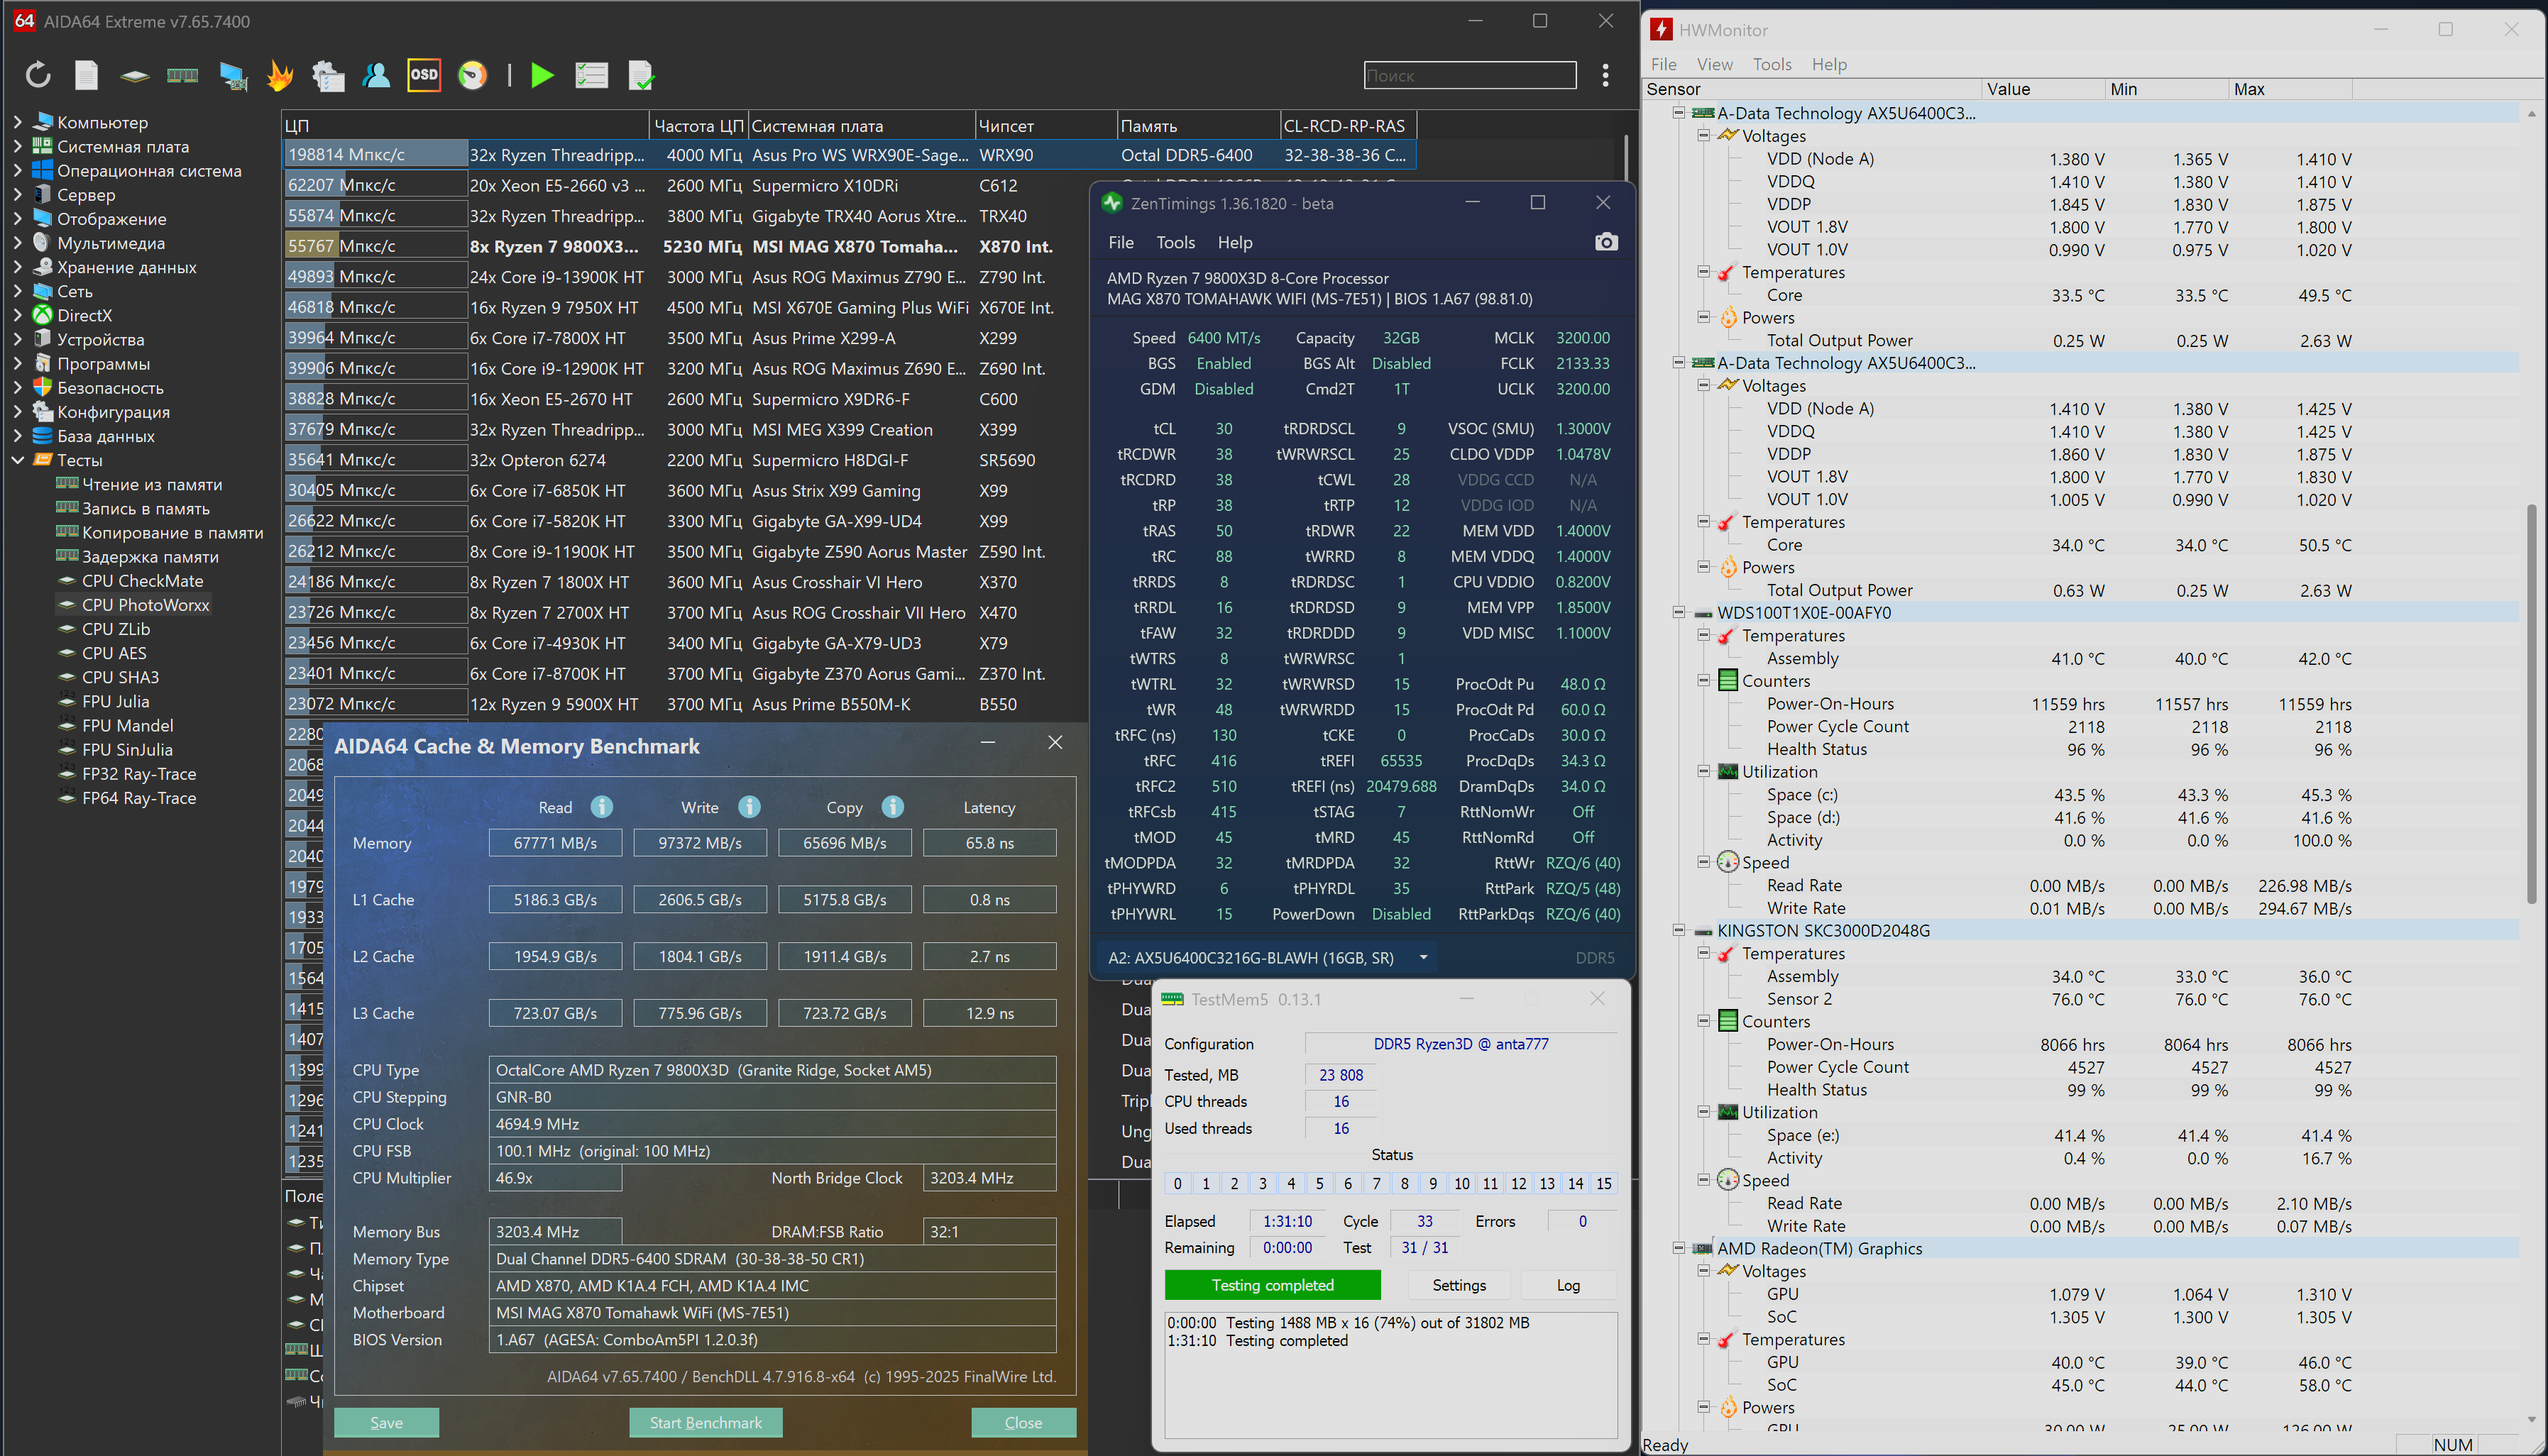Click the Read info icon in the benchmark window
2548x1456 pixels.
[601, 807]
